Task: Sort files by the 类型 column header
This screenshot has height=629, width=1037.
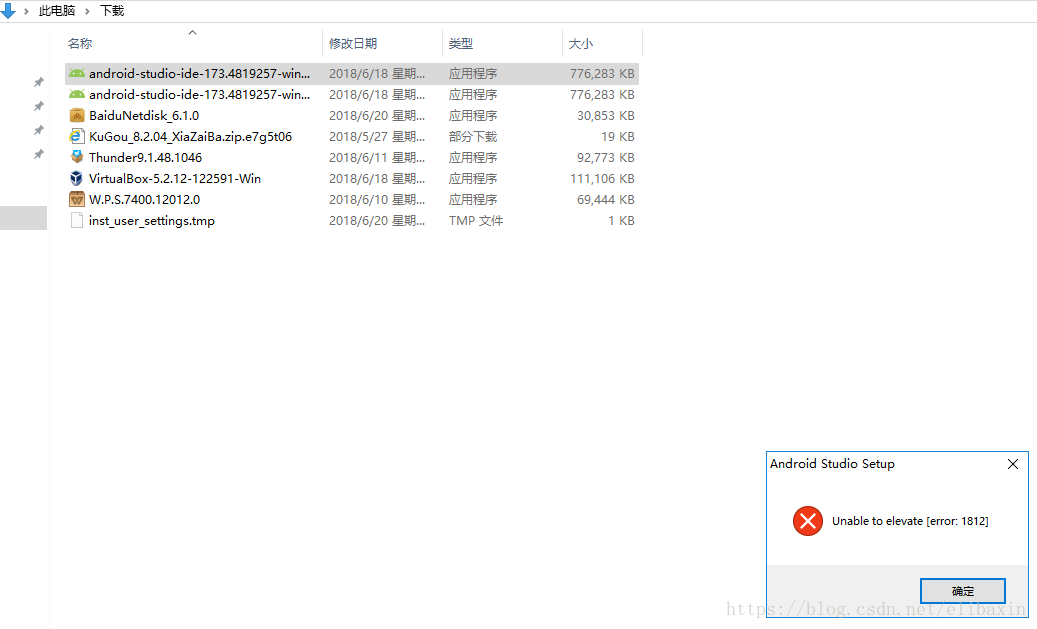Action: pyautogui.click(x=461, y=44)
